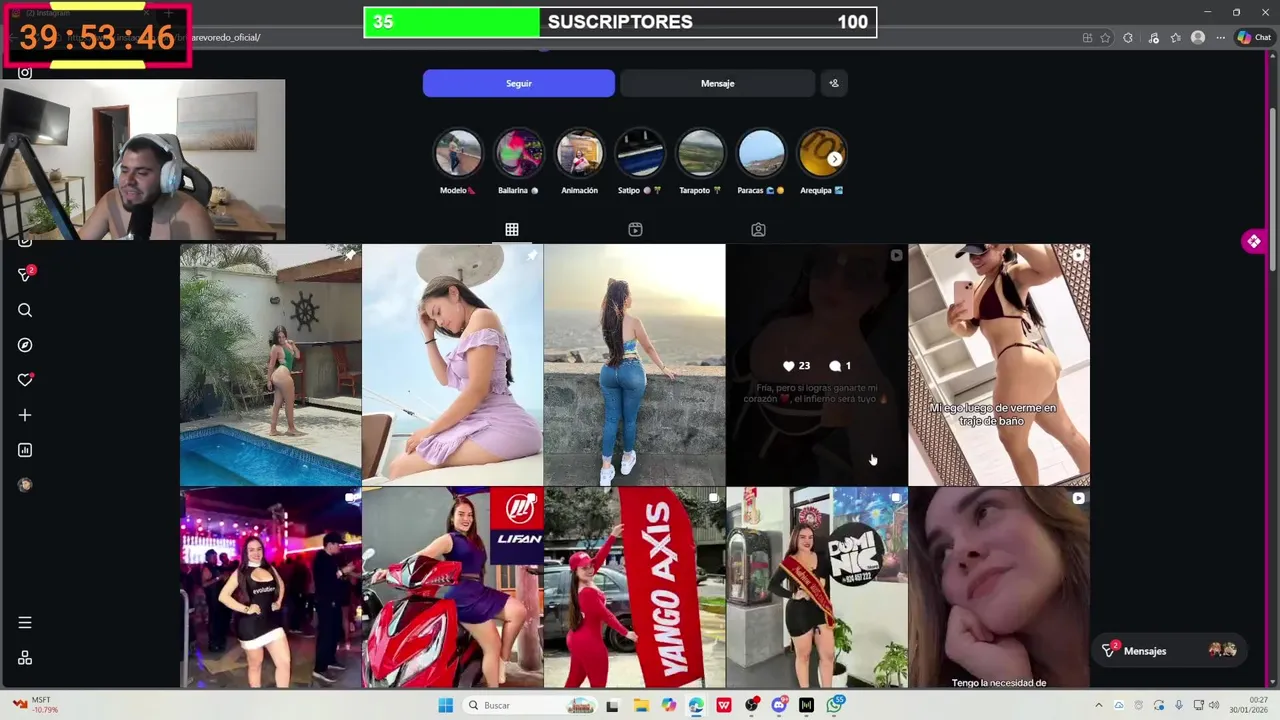Open the Animación story highlight

[x=579, y=154]
